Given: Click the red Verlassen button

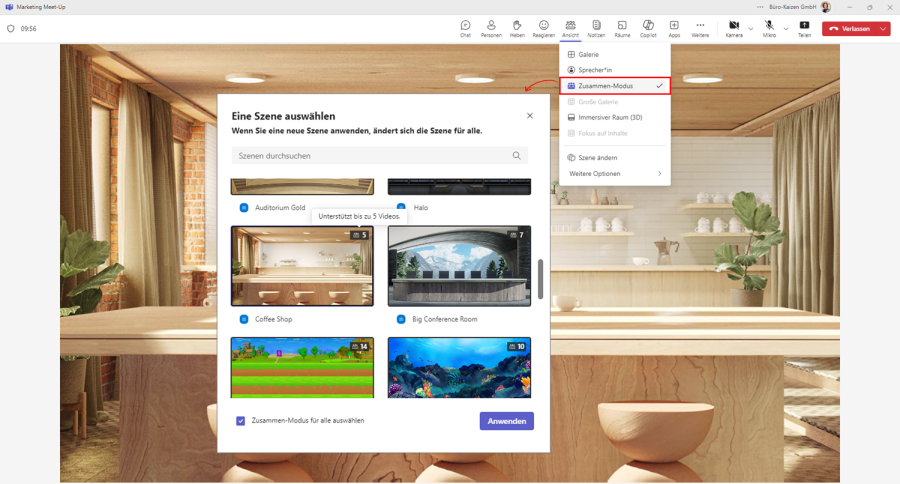Looking at the screenshot, I should (x=849, y=29).
